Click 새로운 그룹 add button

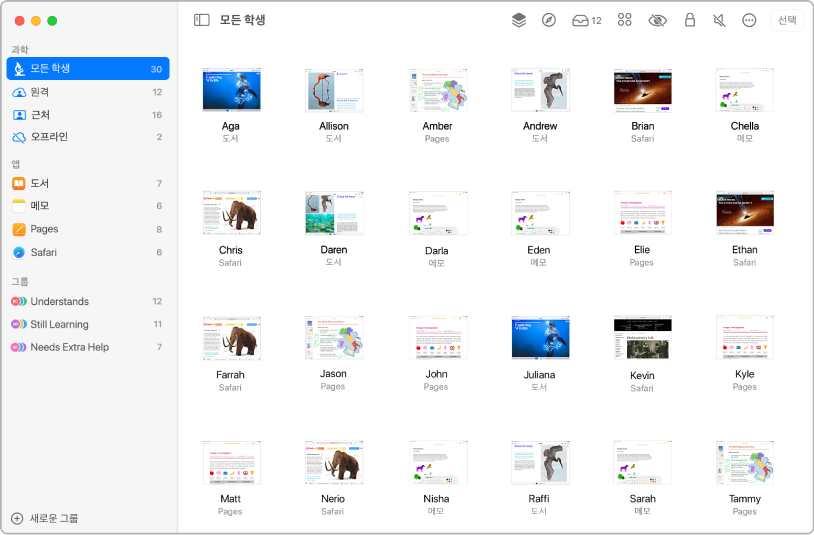pyautogui.click(x=45, y=518)
